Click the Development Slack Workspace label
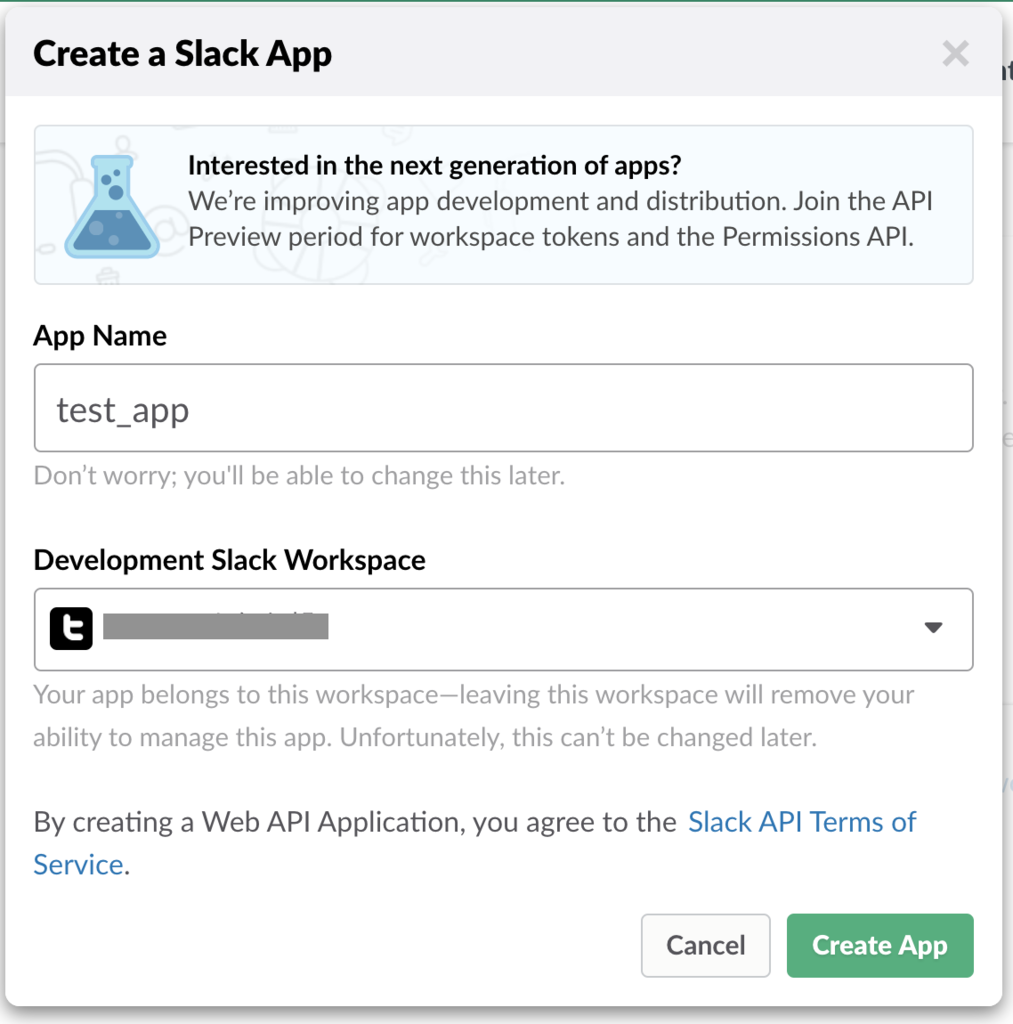Image resolution: width=1013 pixels, height=1024 pixels. pyautogui.click(x=229, y=560)
